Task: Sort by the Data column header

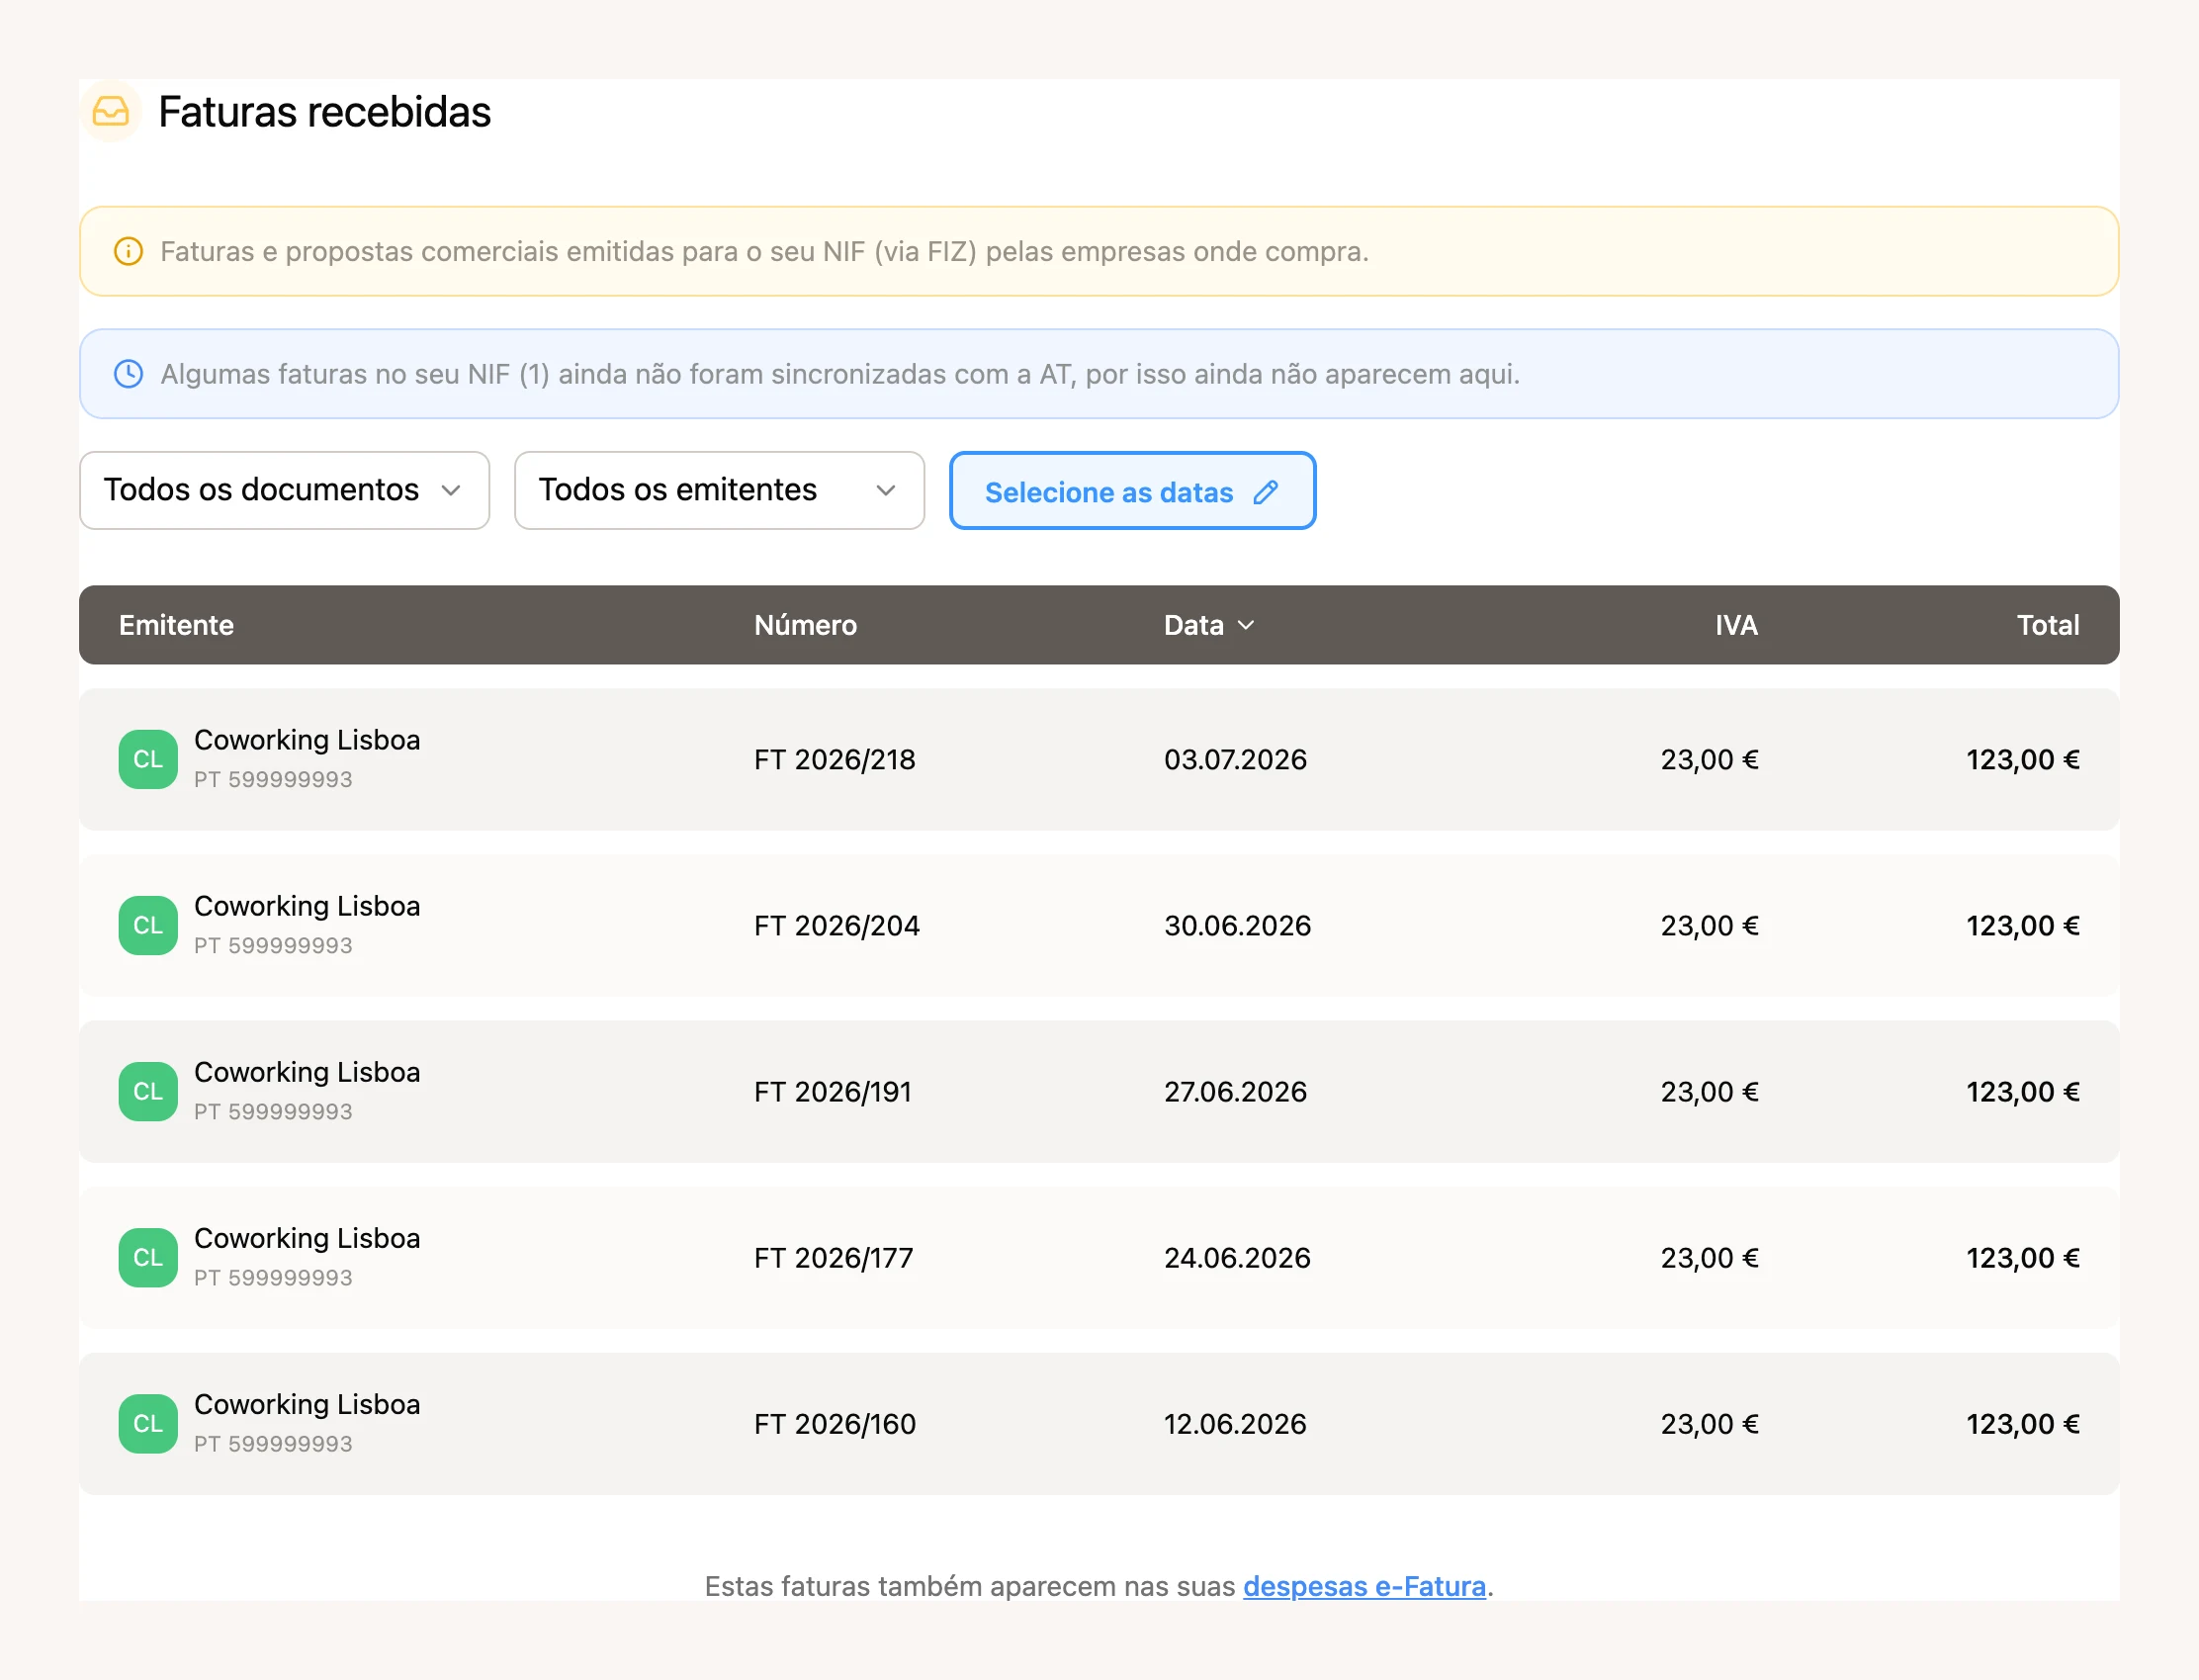Action: point(1208,625)
